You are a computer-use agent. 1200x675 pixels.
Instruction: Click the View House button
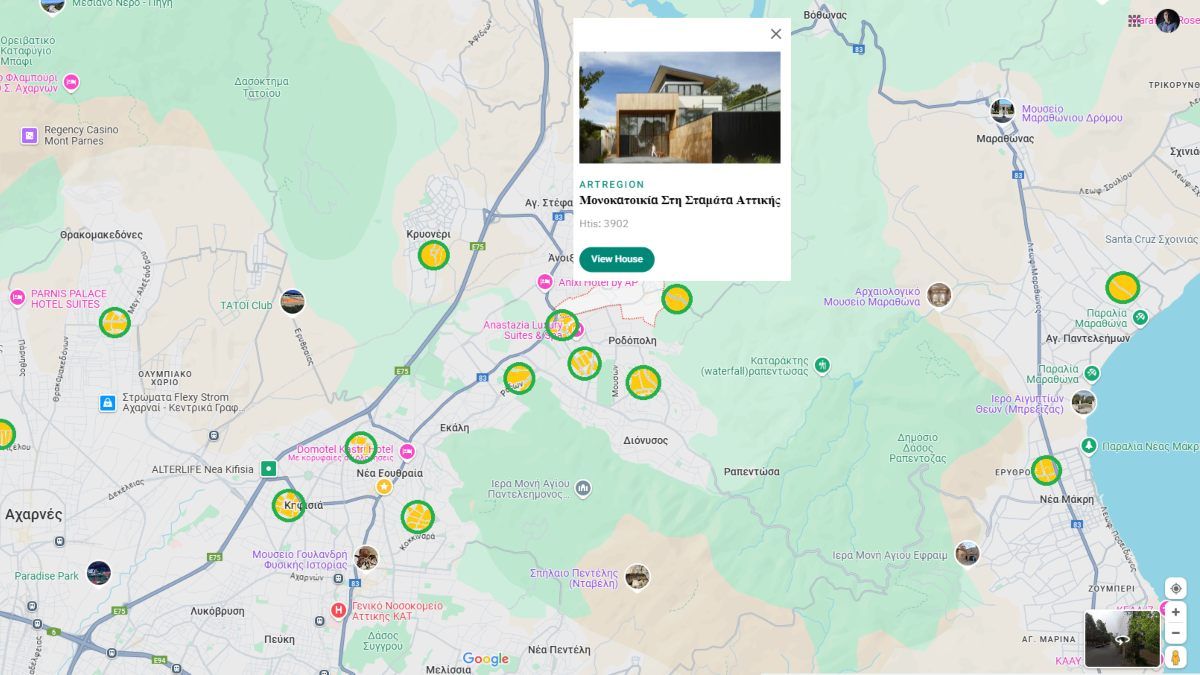point(616,259)
